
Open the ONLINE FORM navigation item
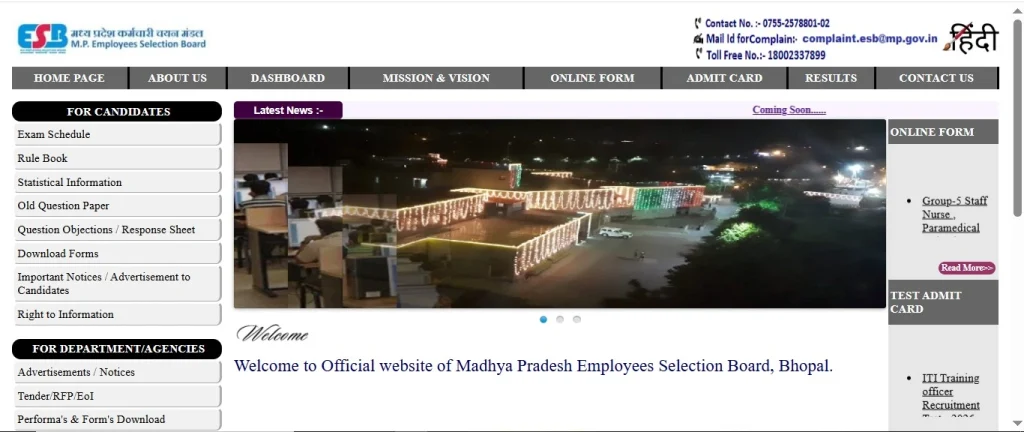[592, 78]
